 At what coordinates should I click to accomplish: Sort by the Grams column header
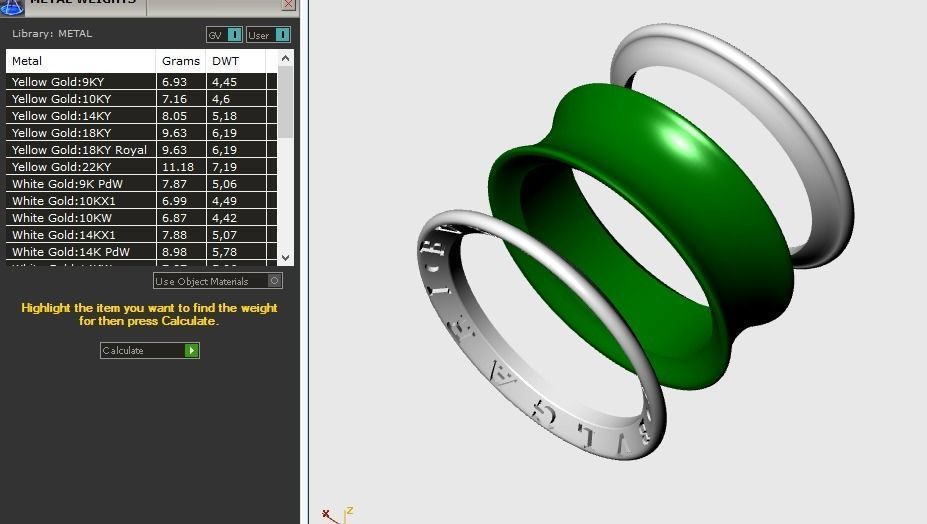click(181, 61)
